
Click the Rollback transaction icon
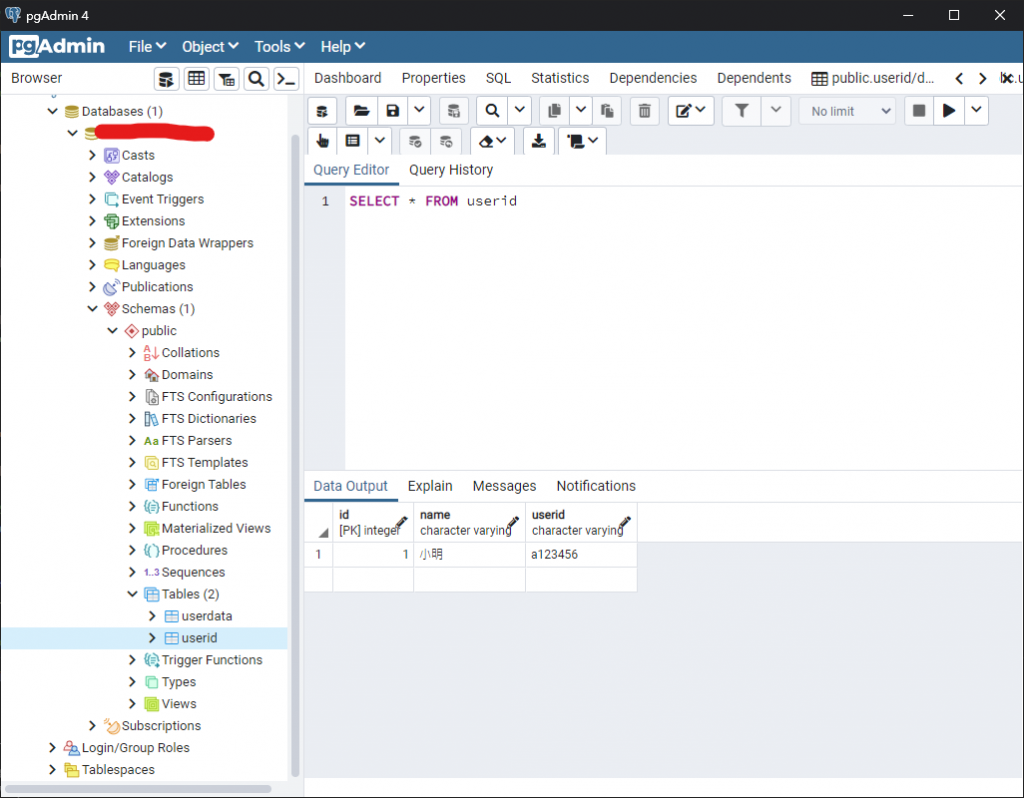coord(446,141)
